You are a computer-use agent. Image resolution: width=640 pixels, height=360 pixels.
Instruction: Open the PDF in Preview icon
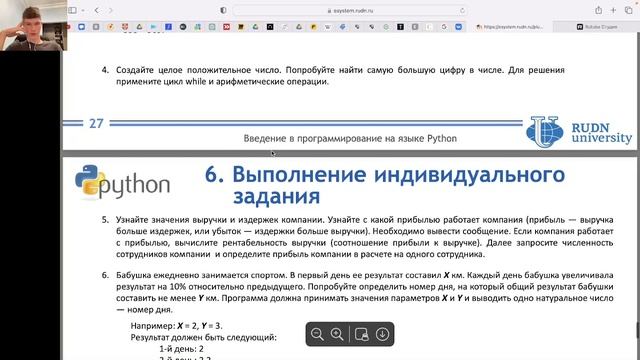[x=362, y=334]
